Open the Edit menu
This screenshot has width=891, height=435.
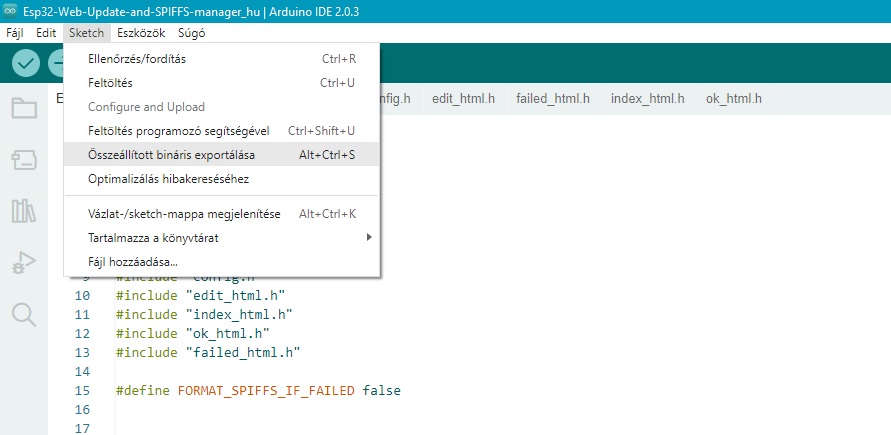(x=46, y=33)
